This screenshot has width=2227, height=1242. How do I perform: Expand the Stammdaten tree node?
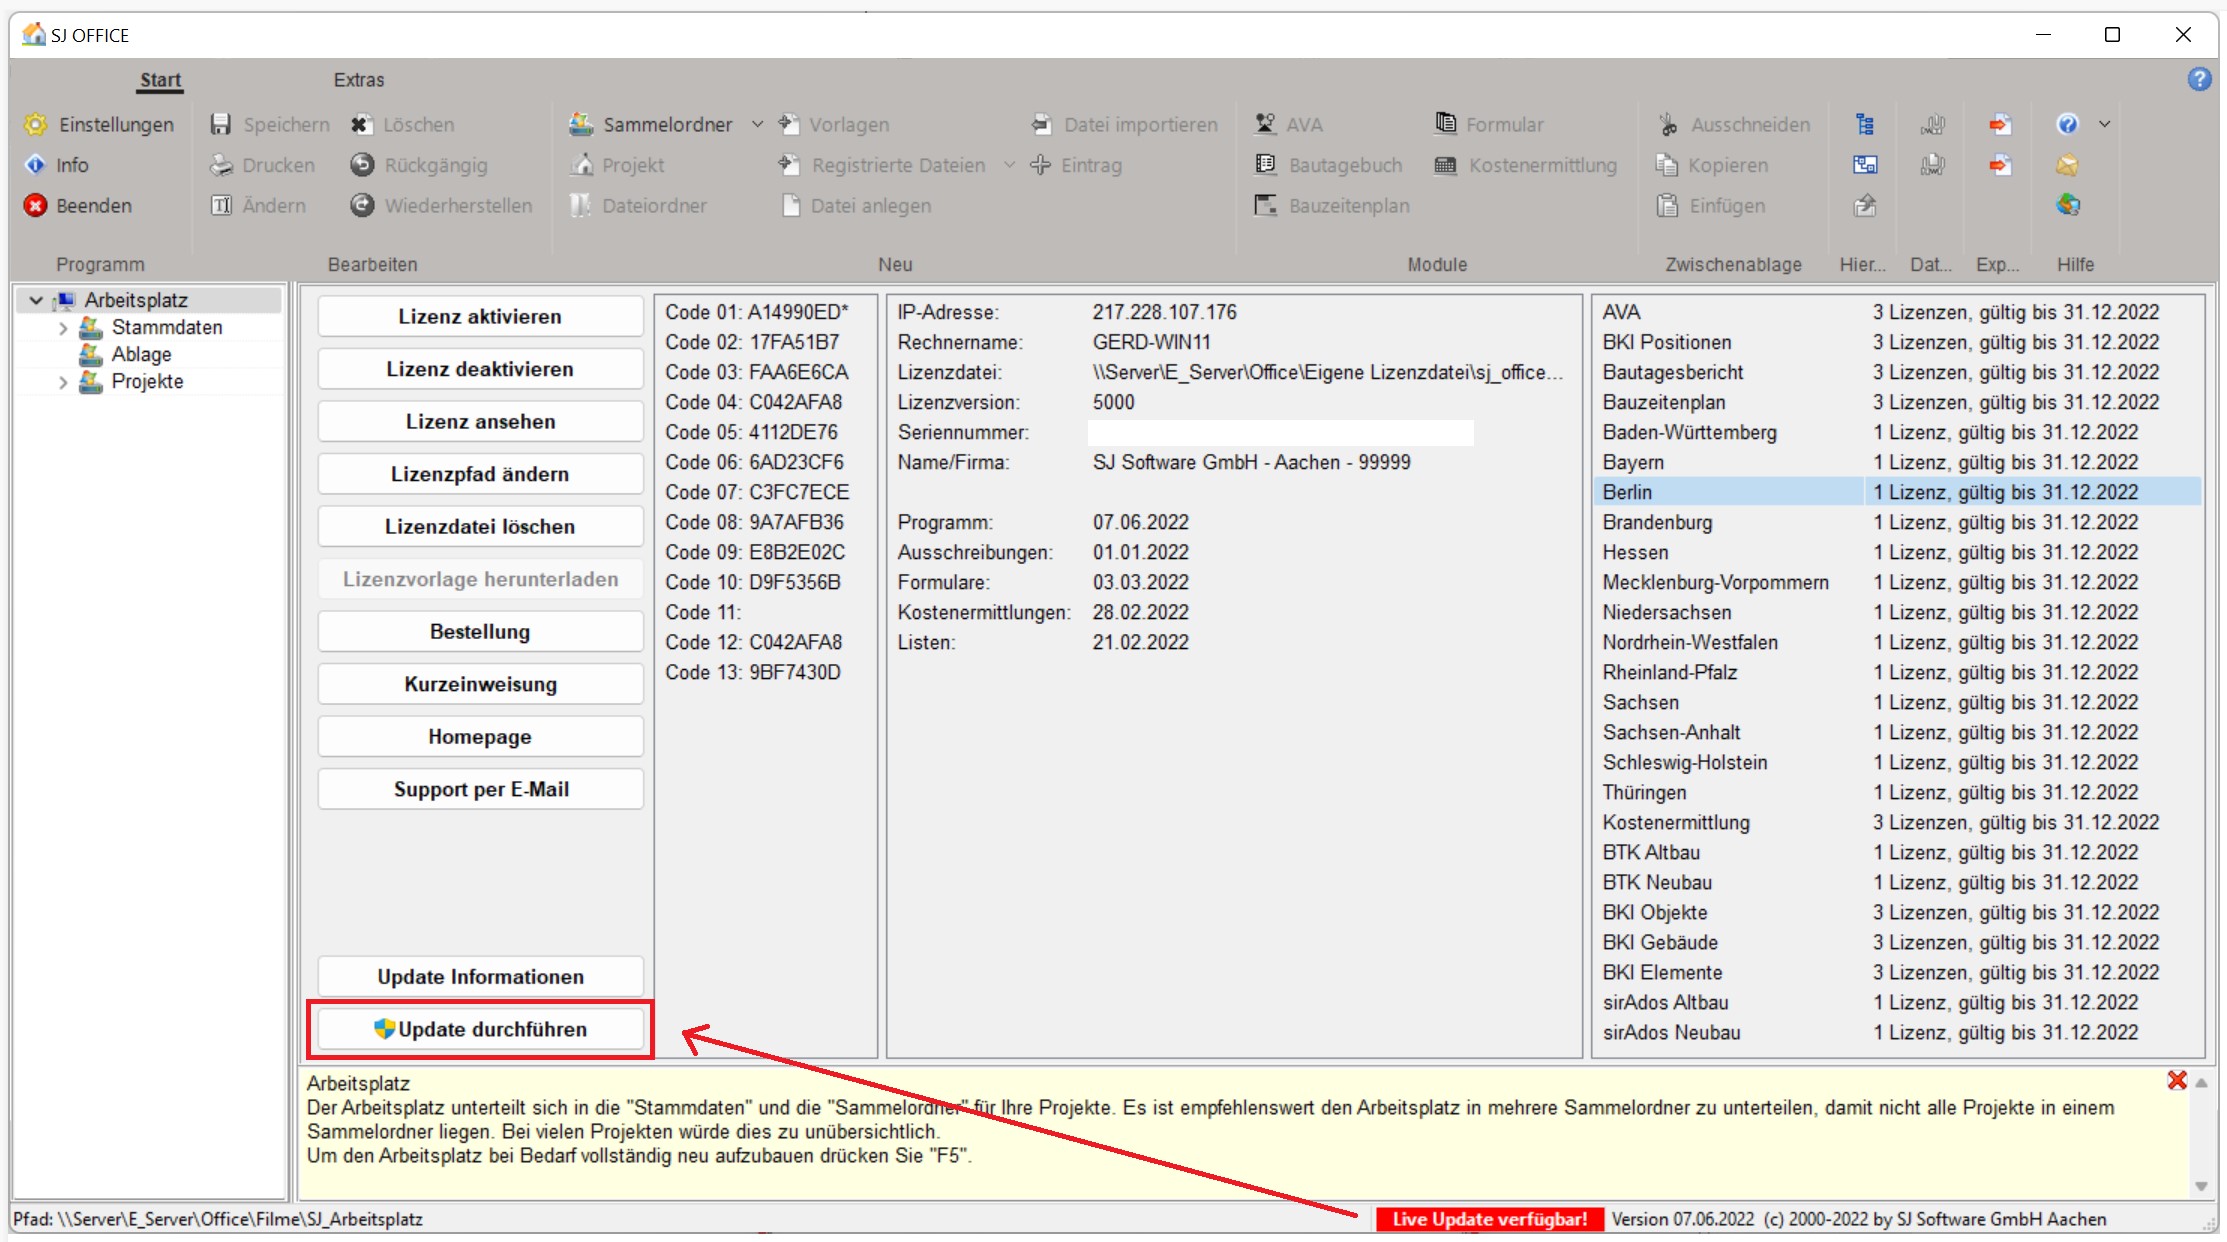63,328
